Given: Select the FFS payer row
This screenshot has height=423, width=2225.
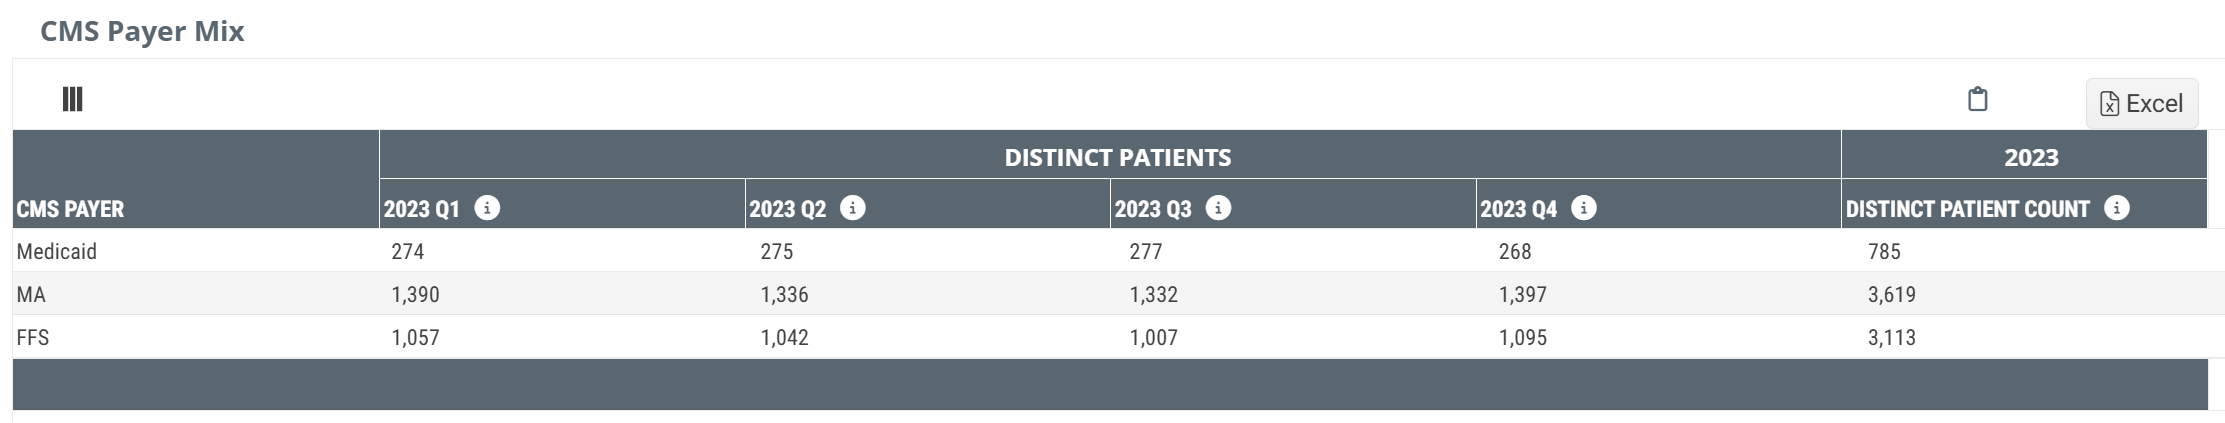Looking at the screenshot, I should 33,337.
